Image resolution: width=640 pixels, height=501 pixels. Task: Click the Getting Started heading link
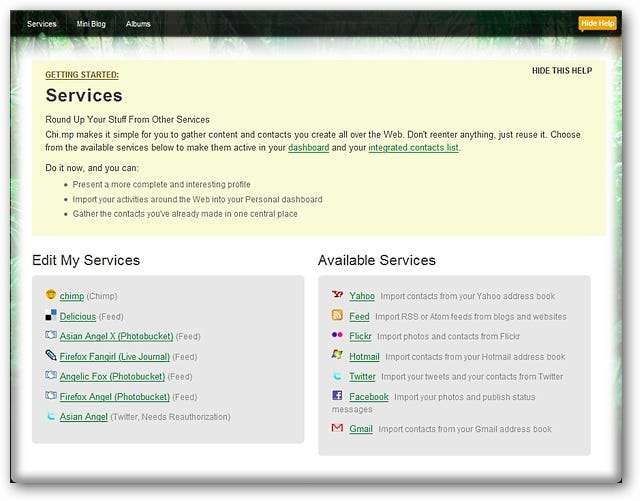pyautogui.click(x=82, y=75)
